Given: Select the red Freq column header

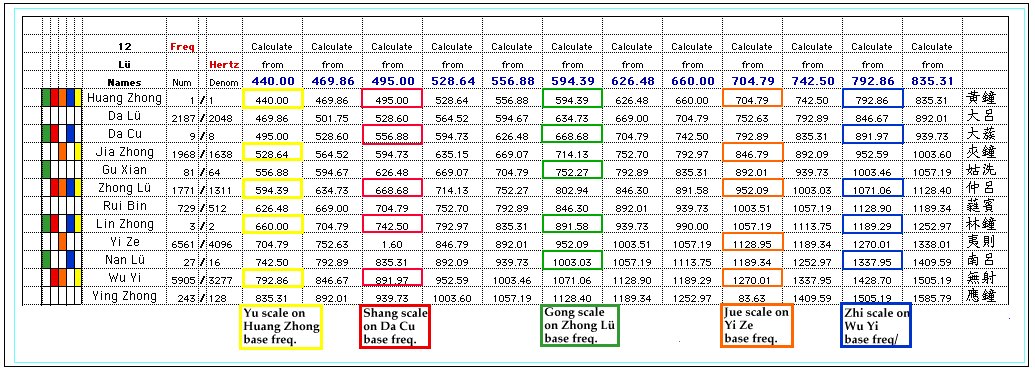Looking at the screenshot, I should (181, 47).
